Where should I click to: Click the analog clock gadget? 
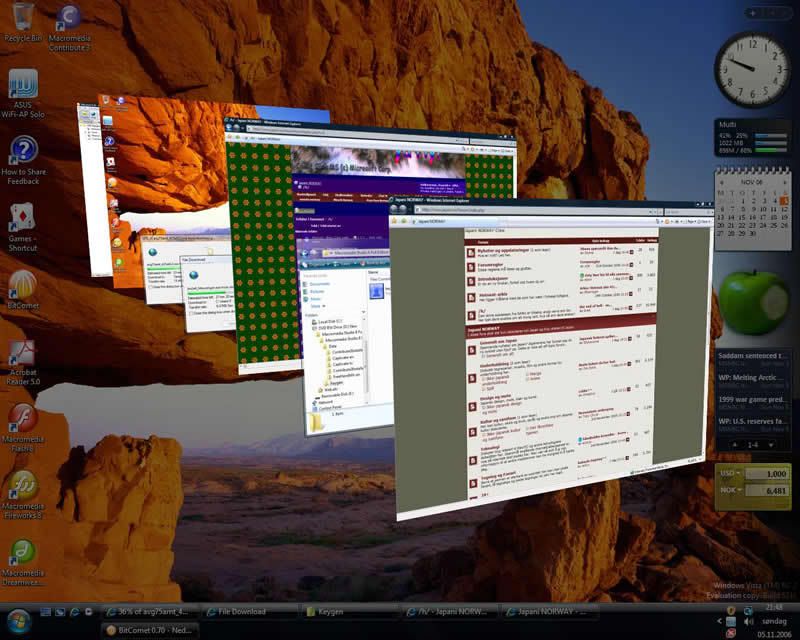752,69
